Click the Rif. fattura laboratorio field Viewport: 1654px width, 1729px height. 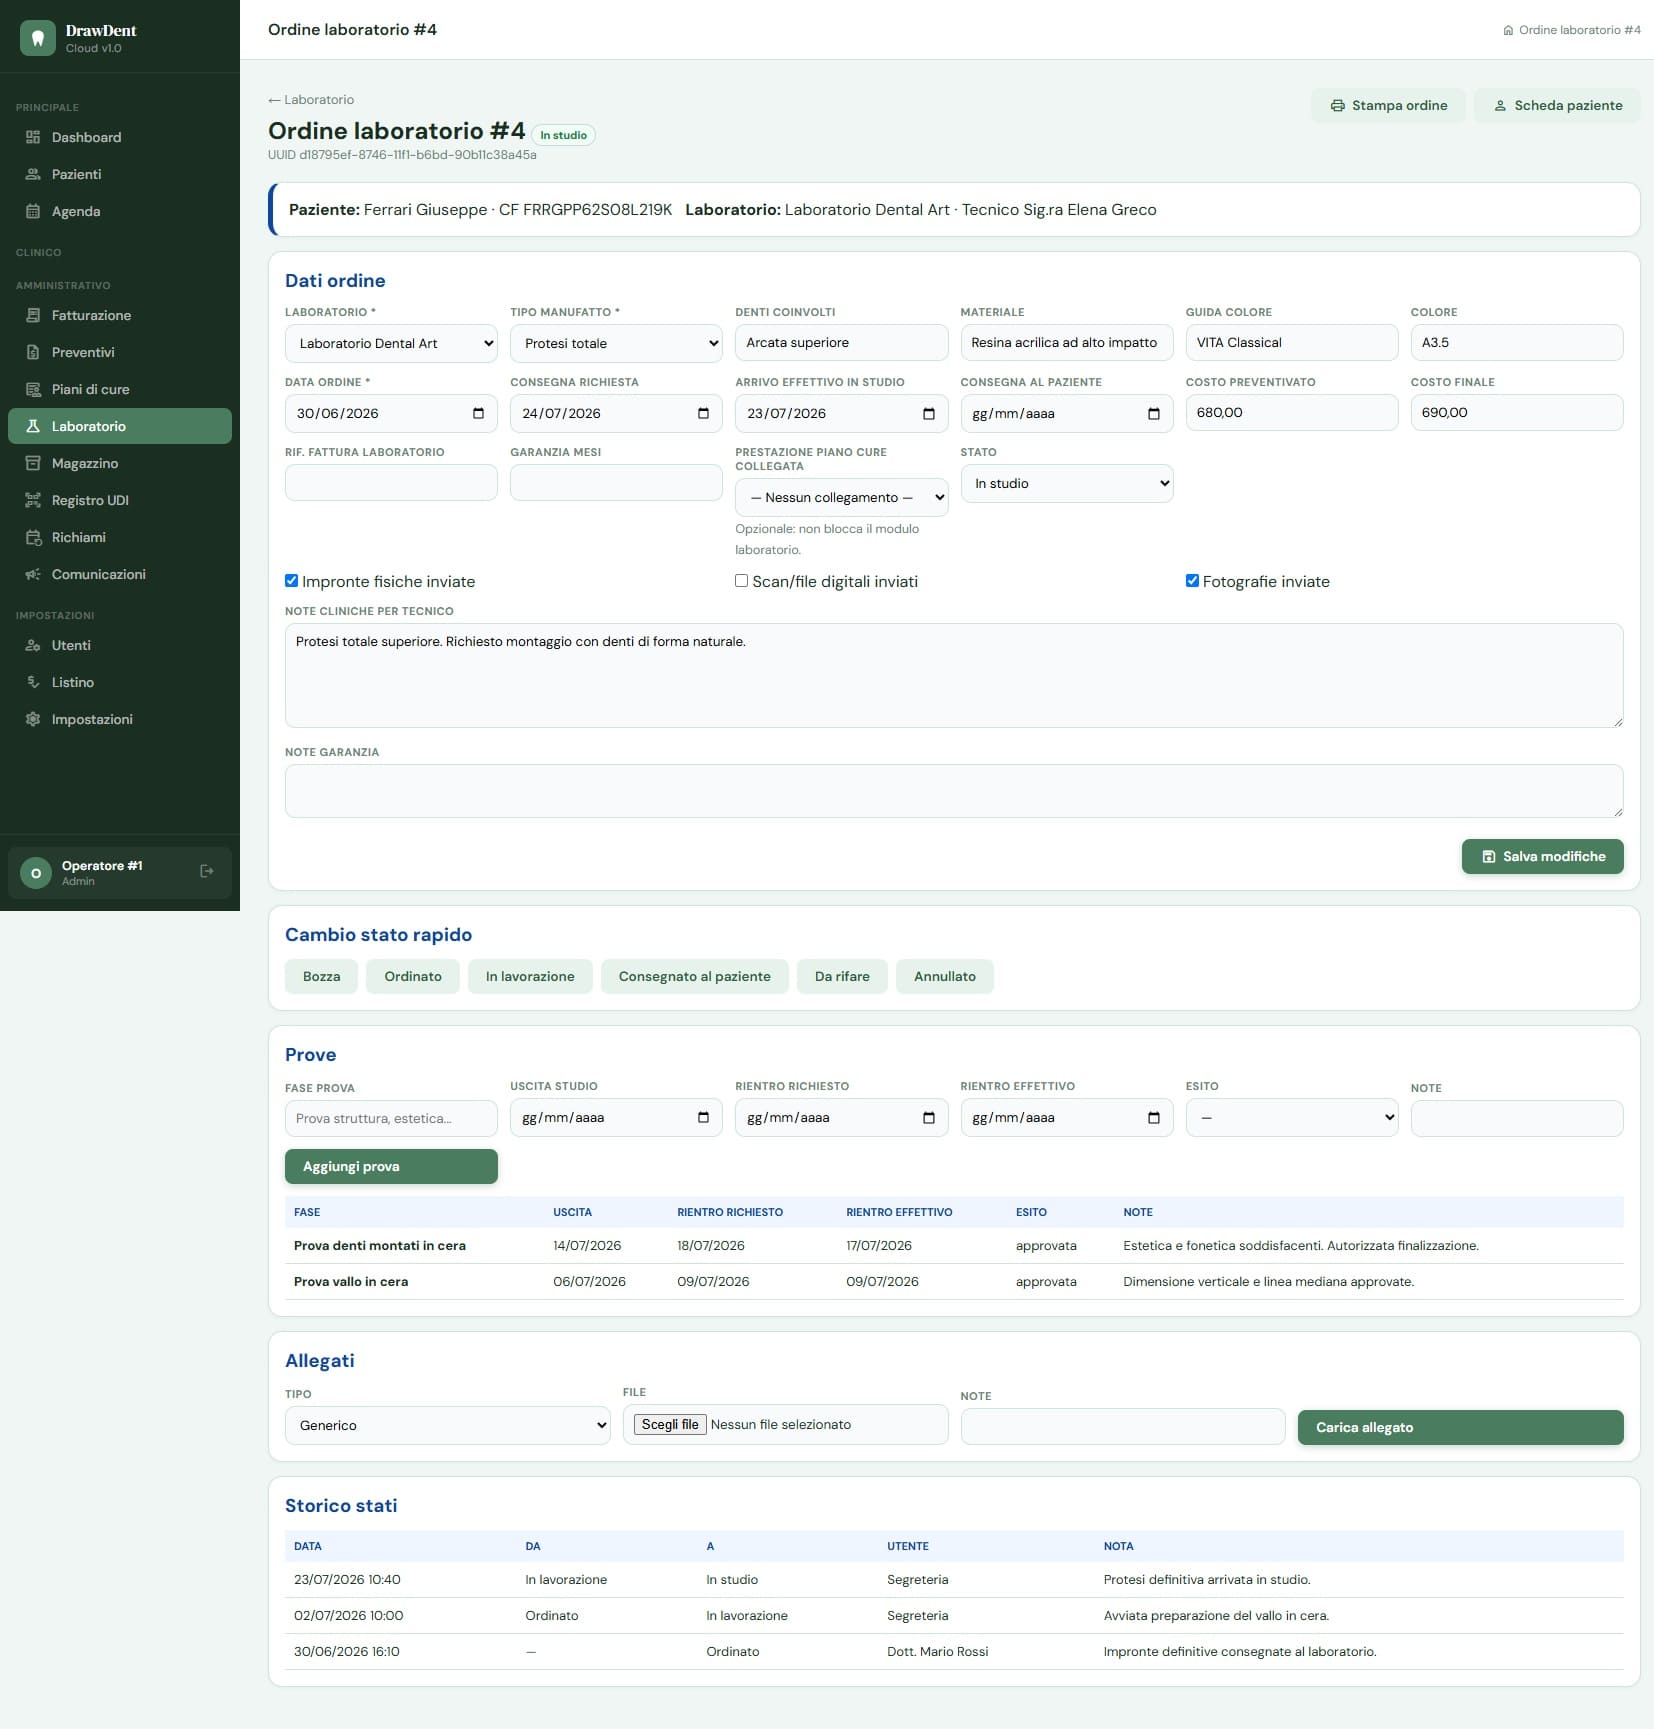pyautogui.click(x=391, y=482)
